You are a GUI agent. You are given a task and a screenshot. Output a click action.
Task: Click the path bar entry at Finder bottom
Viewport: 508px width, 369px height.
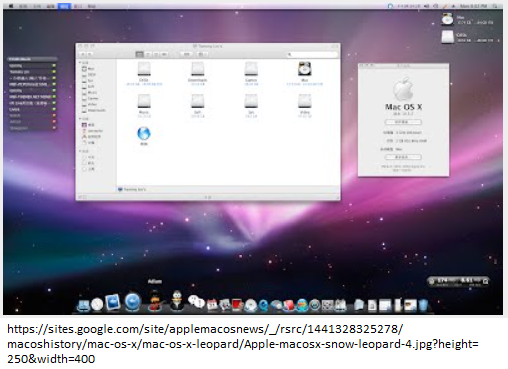click(132, 189)
